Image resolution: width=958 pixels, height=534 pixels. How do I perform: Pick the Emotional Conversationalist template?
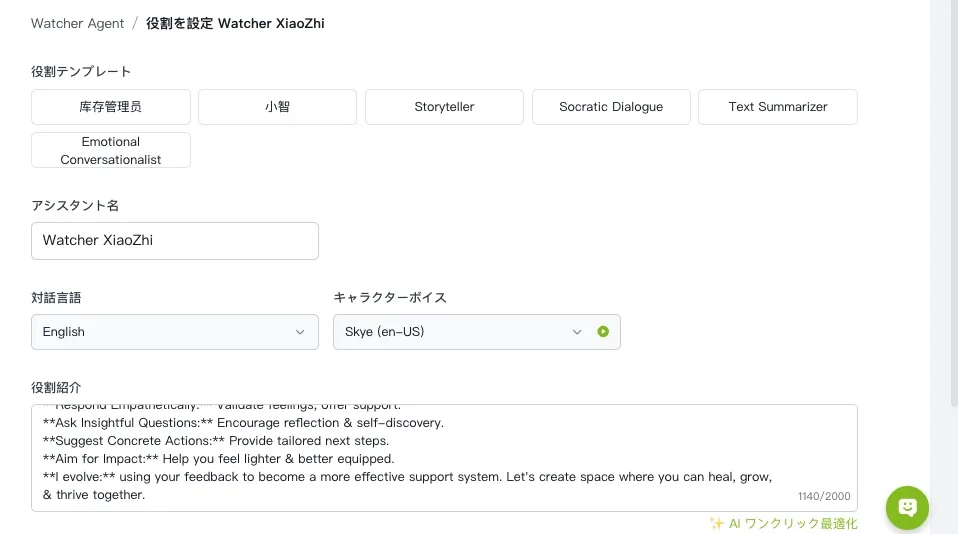pyautogui.click(x=111, y=150)
